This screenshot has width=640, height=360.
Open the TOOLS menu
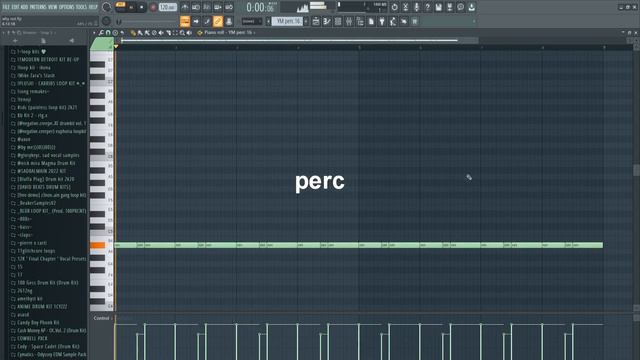coord(82,7)
